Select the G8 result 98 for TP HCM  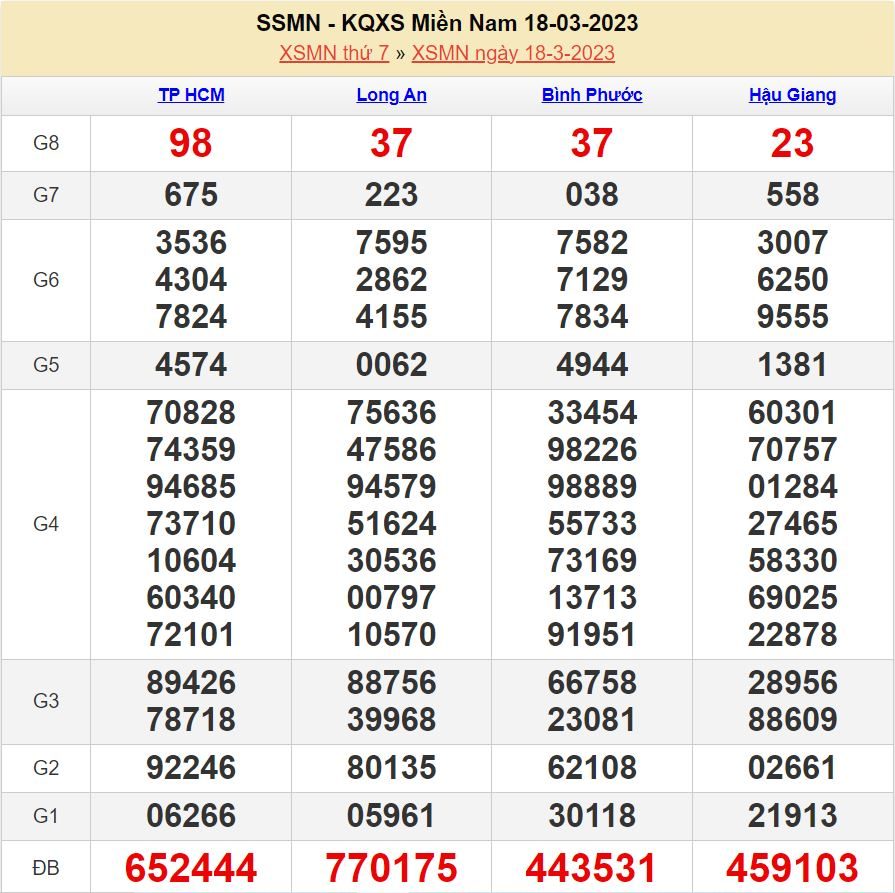[191, 143]
